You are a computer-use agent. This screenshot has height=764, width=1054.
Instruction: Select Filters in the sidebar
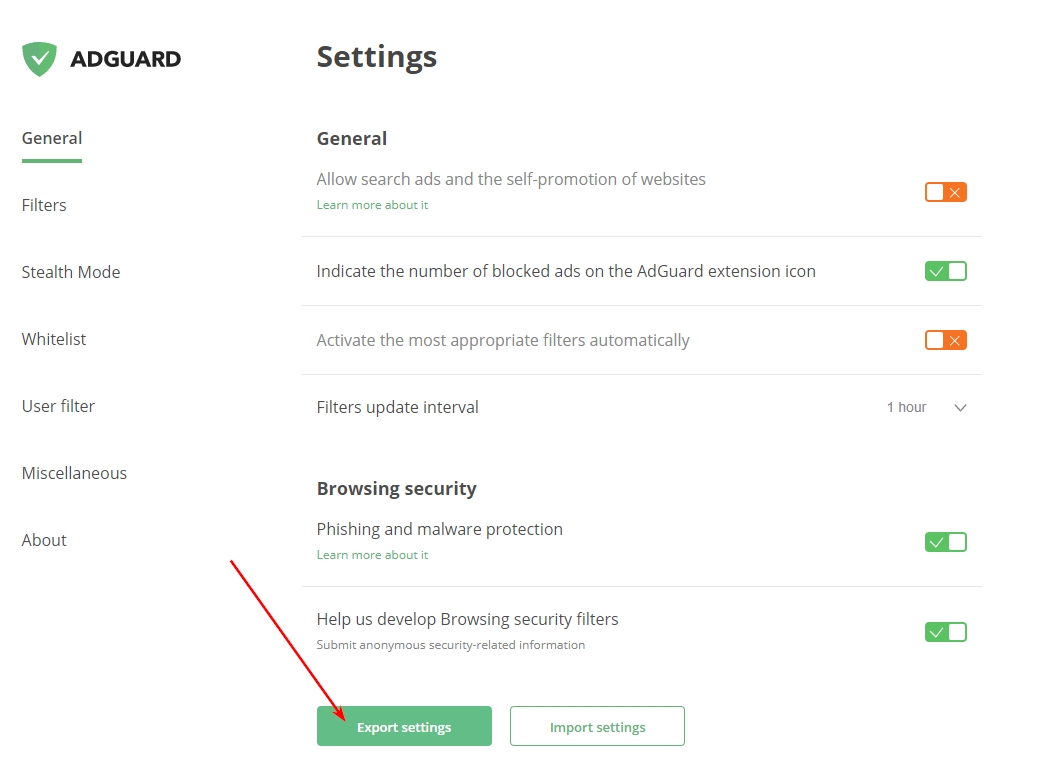[44, 204]
